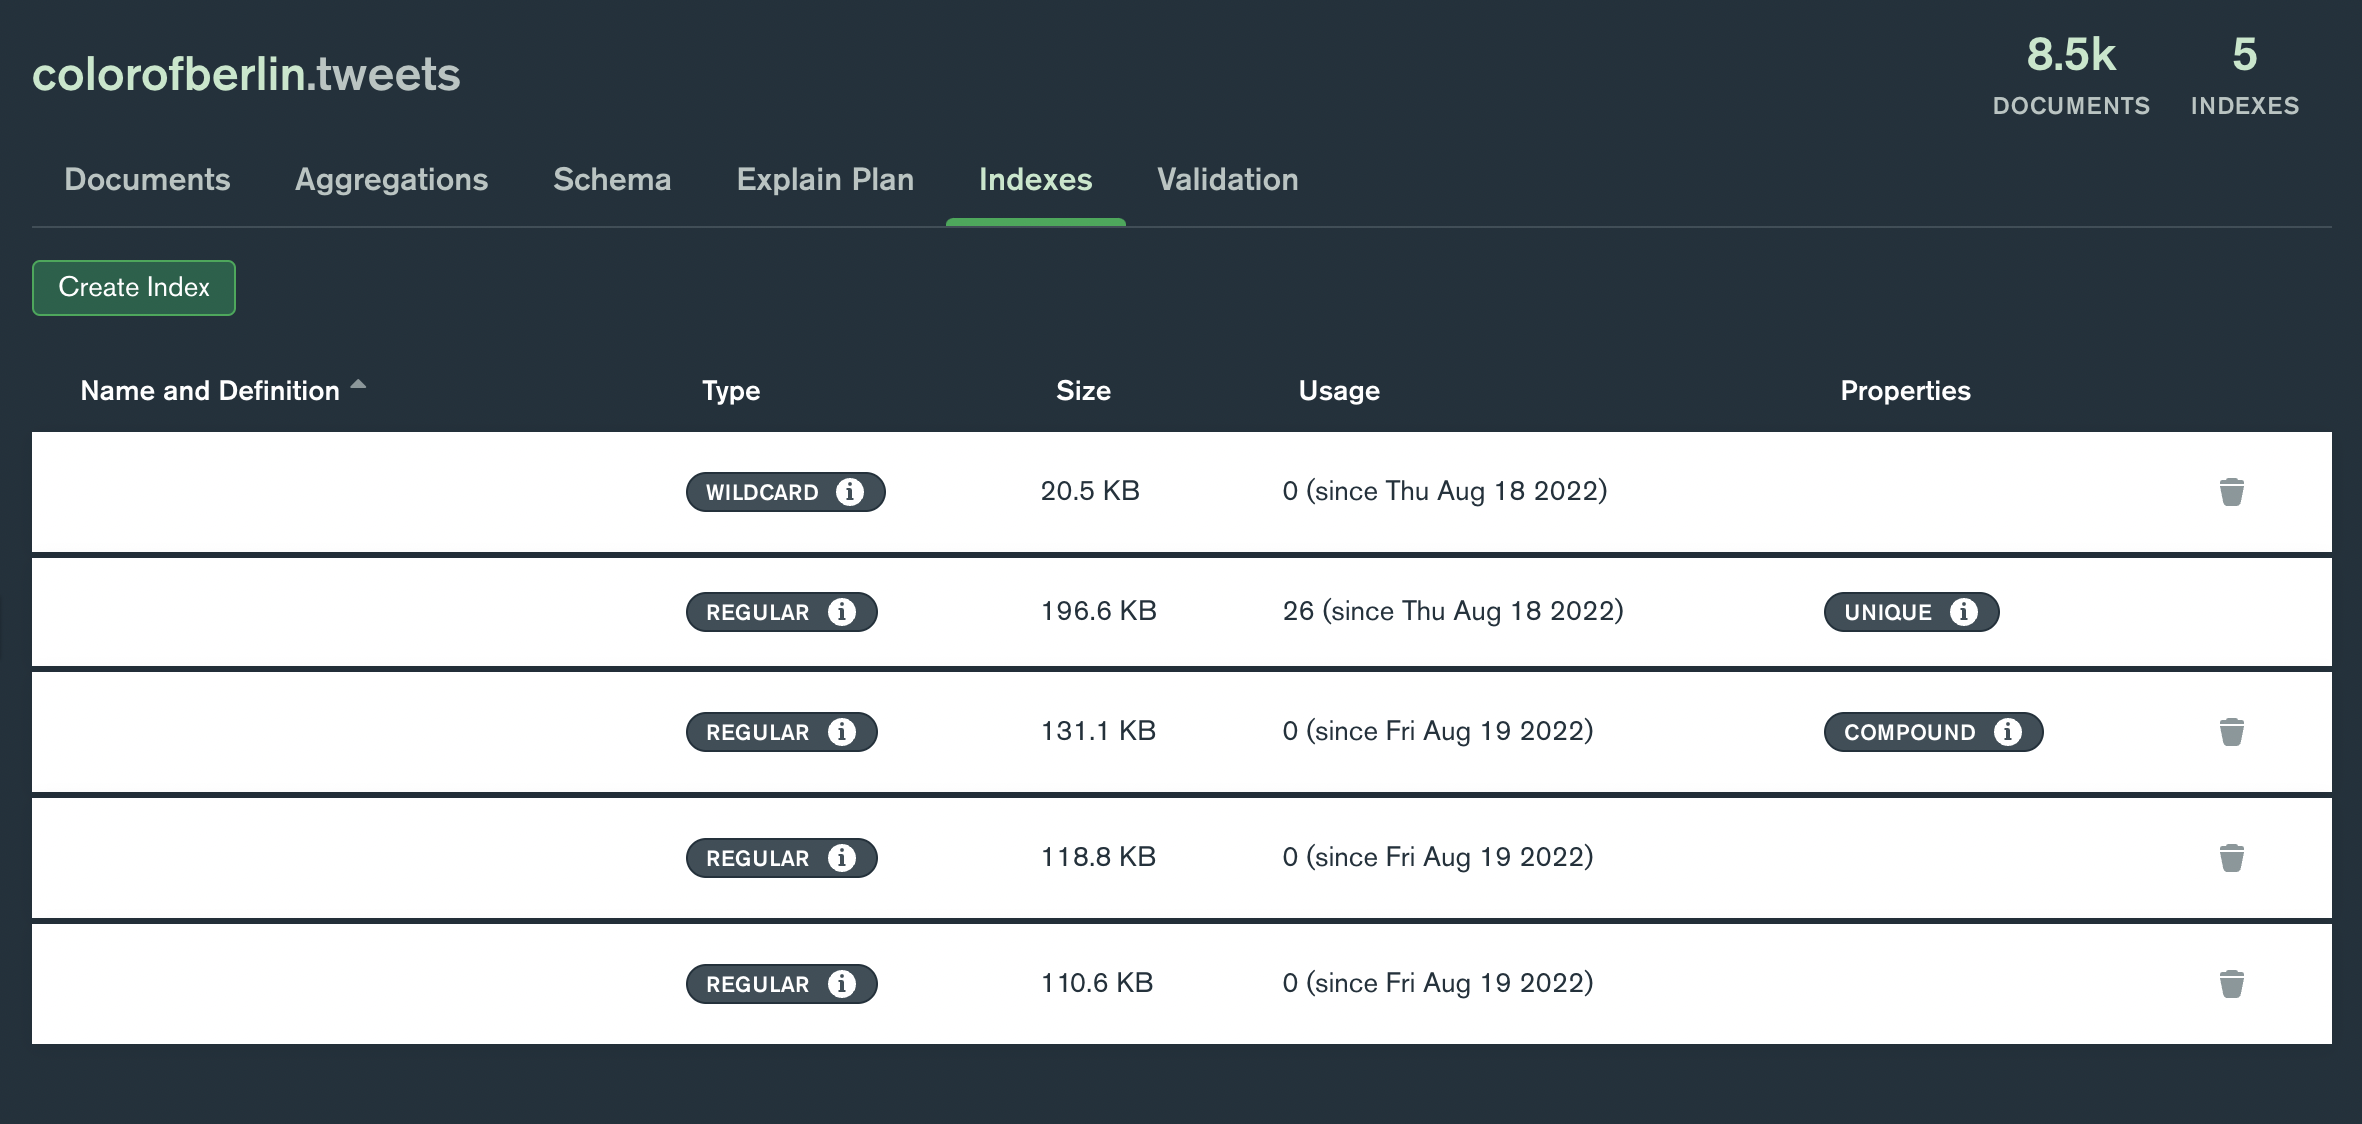Image resolution: width=2362 pixels, height=1124 pixels.
Task: Click info icon on UNIQUE badge
Action: 1963,612
